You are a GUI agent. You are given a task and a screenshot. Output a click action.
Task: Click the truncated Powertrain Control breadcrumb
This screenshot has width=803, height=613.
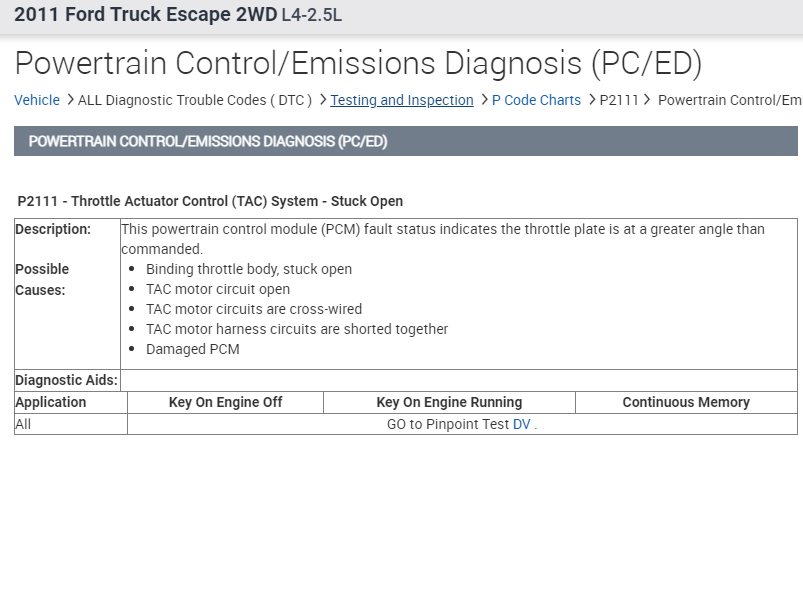[x=729, y=100]
